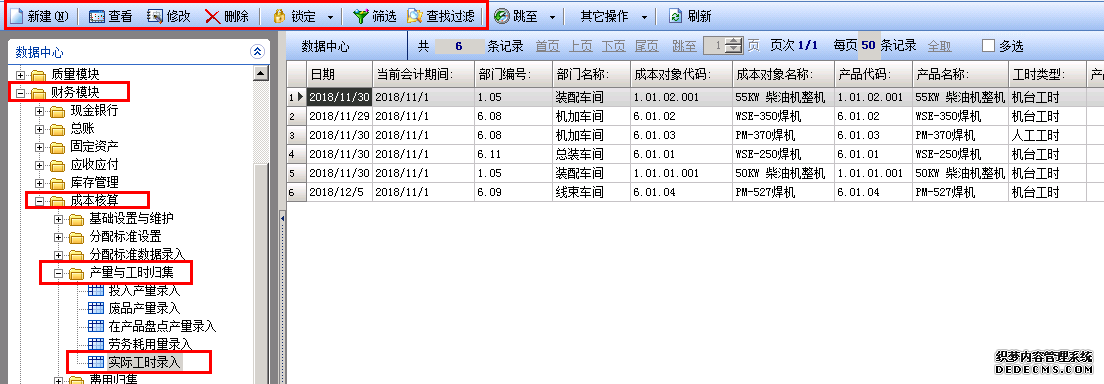Screen dimensions: 1104x384
Task: Click the panel splitter collapse arrow
Action: click(282, 219)
